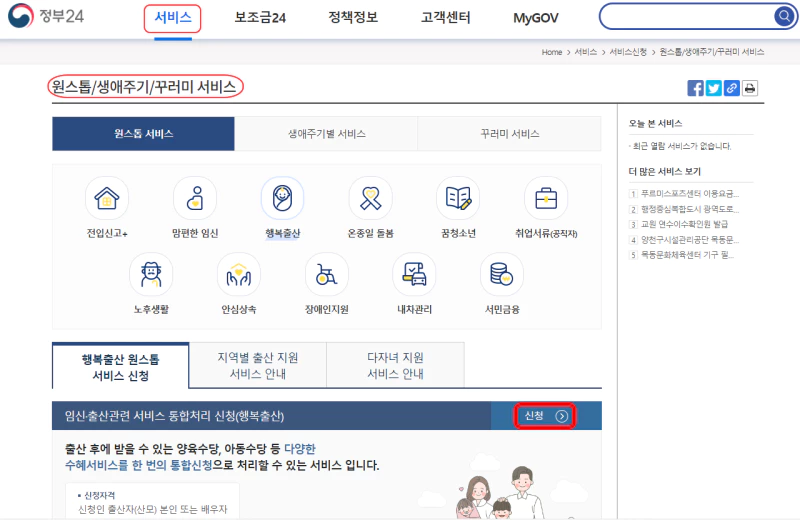The width and height of the screenshot is (800, 520).
Task: Click the 오늘 본 서비스 heading
Action: [655, 123]
